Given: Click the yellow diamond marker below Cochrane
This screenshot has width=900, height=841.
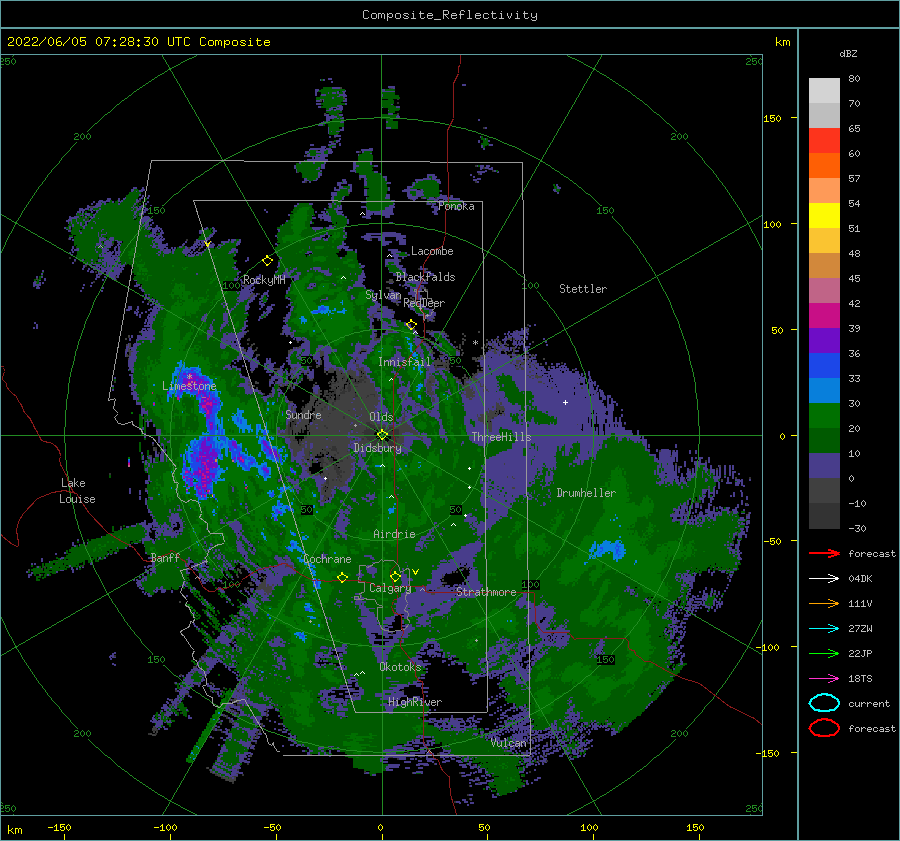Looking at the screenshot, I should 343,577.
